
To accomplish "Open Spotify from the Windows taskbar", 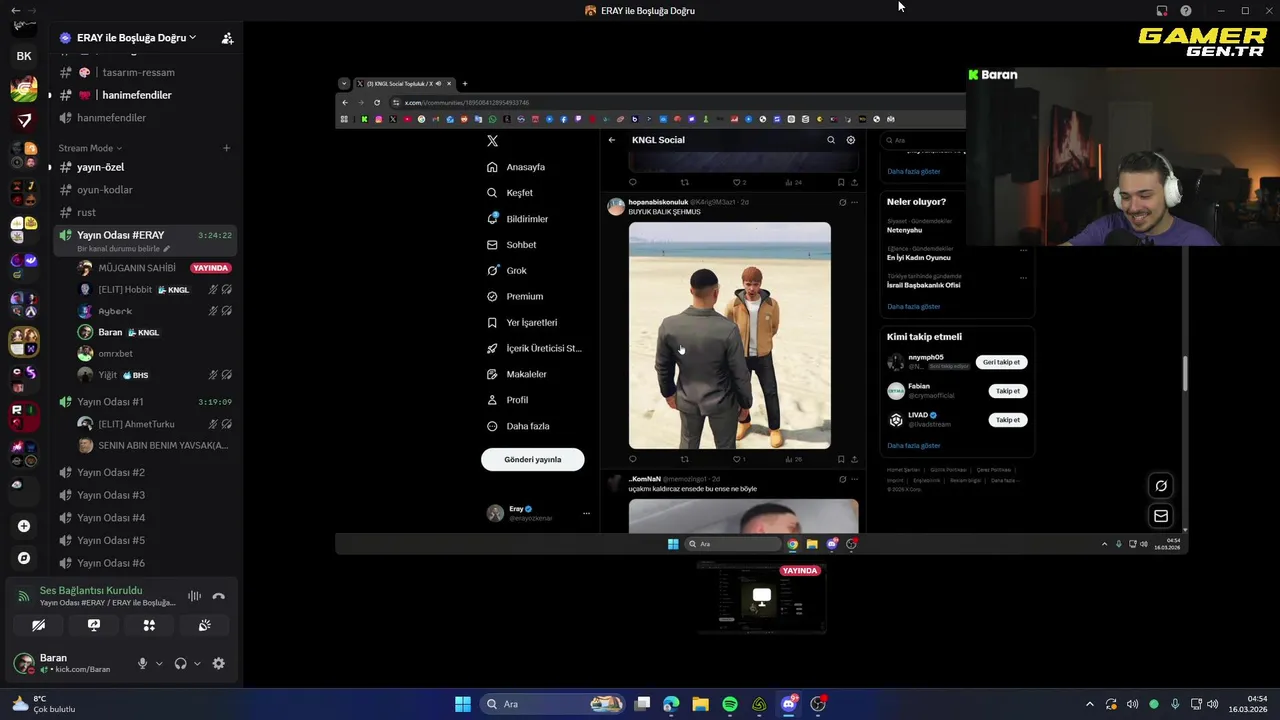I will [x=730, y=704].
